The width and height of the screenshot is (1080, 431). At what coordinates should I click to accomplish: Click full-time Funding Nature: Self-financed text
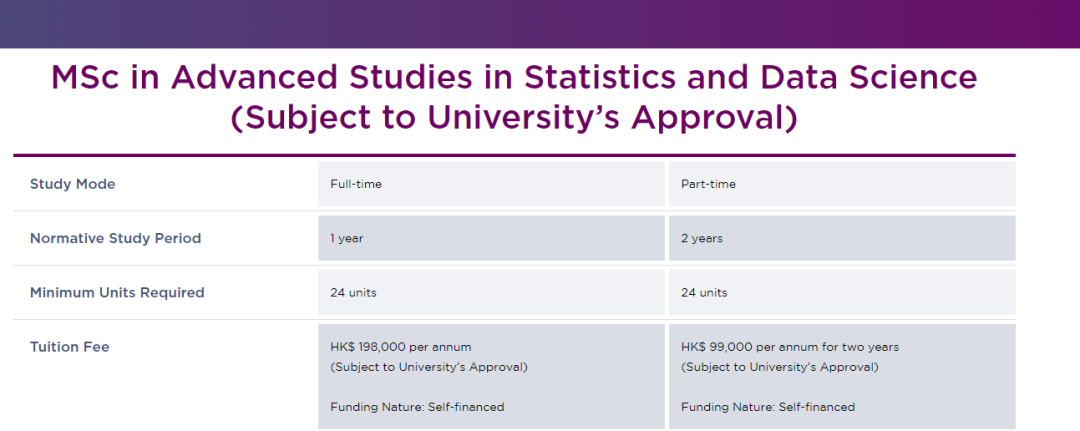pos(417,407)
